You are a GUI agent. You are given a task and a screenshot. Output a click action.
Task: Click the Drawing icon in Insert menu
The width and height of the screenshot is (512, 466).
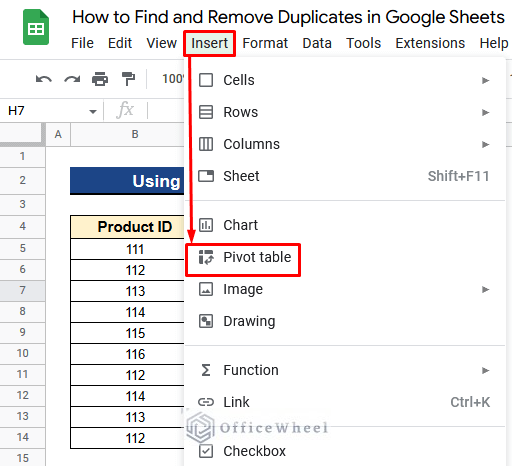206,321
